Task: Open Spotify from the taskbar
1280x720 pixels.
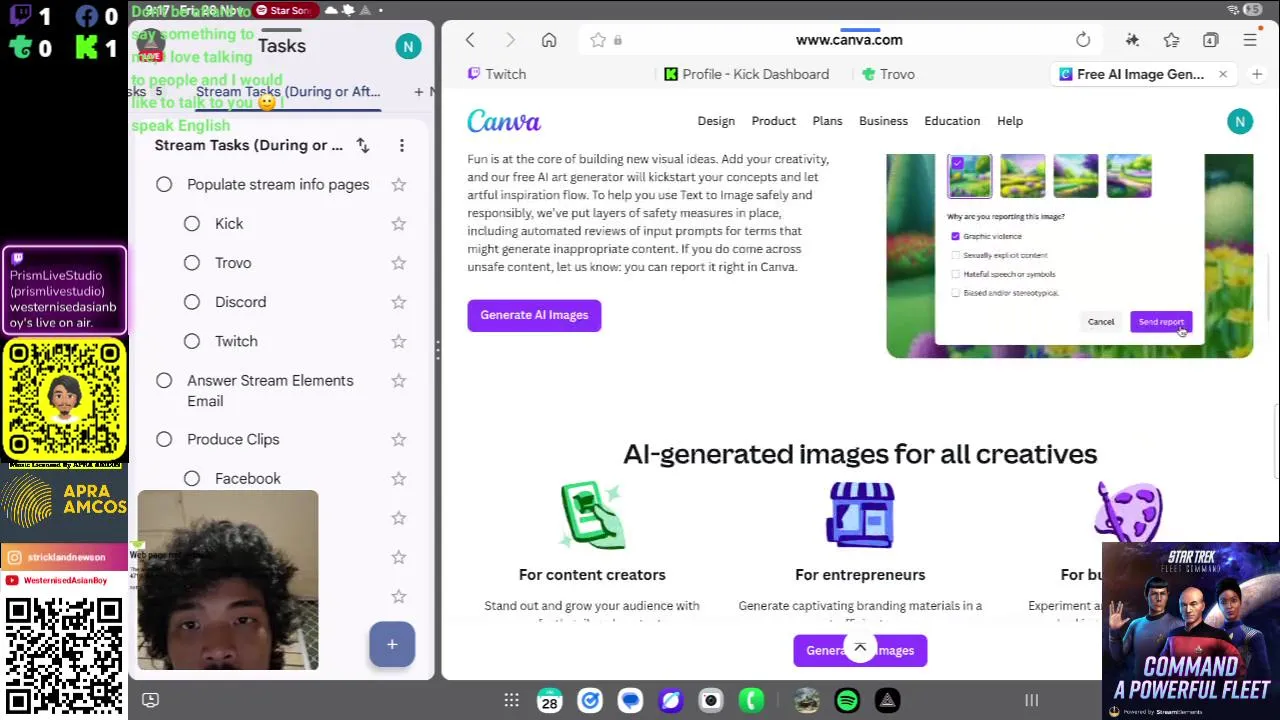Action: 847,701
